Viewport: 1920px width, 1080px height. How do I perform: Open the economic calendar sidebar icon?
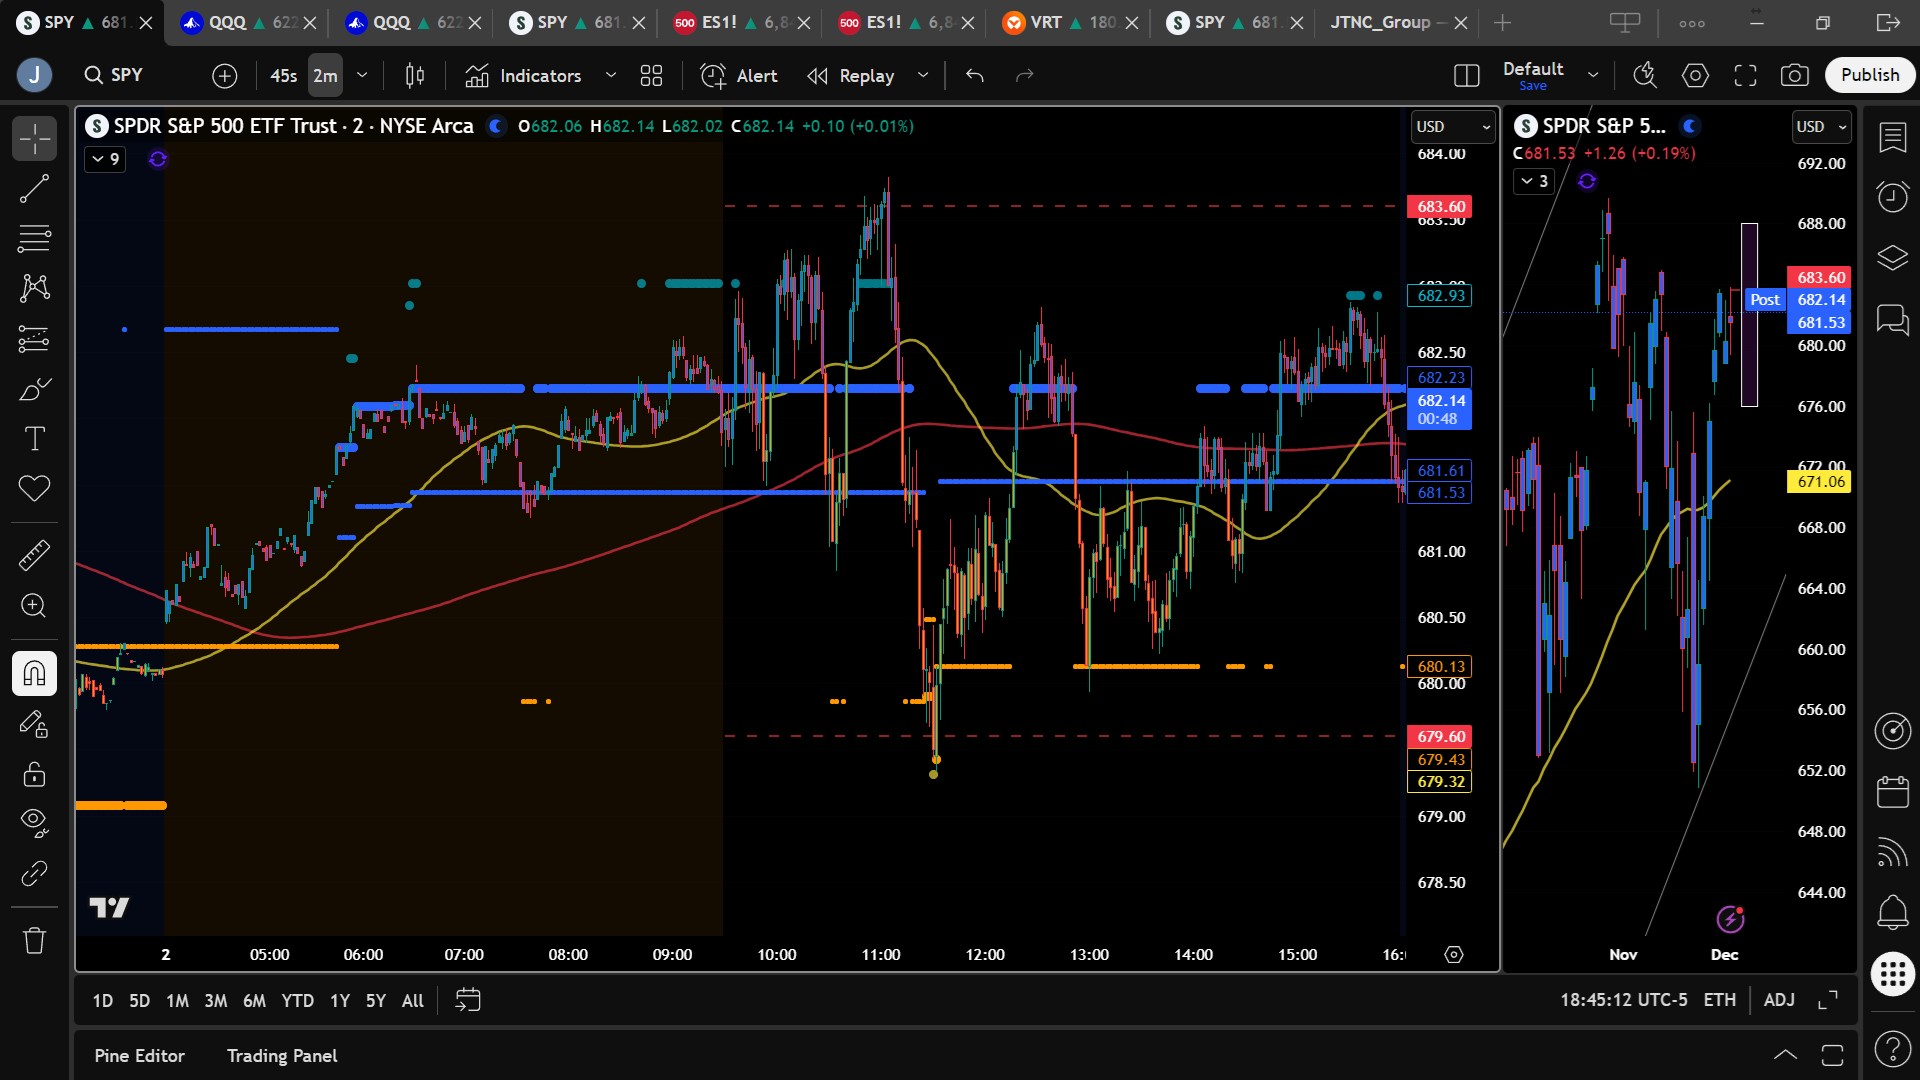pos(1892,792)
